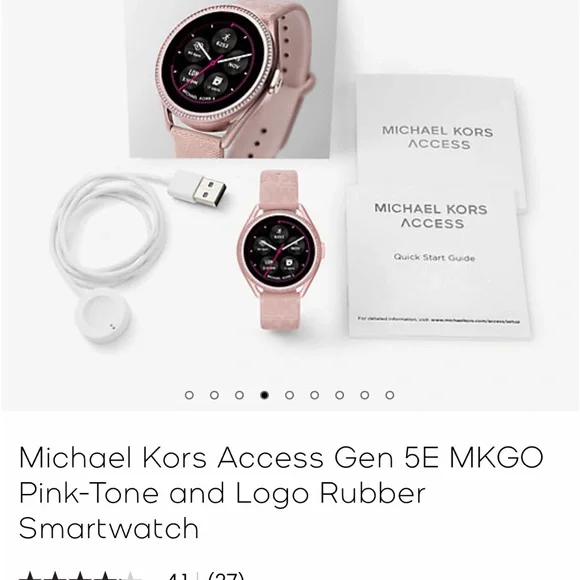Open the (27) reviews count link
This screenshot has height=580, width=580.
(226, 576)
